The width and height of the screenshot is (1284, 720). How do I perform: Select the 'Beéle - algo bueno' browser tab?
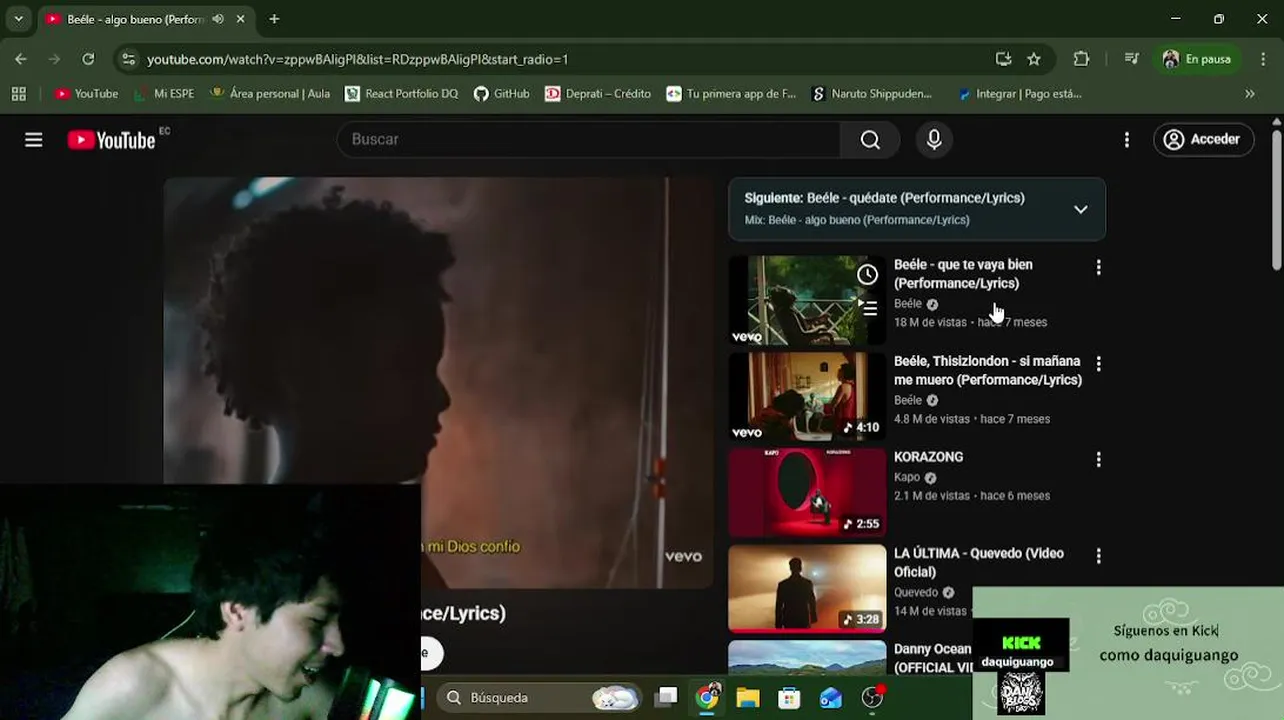pos(146,19)
